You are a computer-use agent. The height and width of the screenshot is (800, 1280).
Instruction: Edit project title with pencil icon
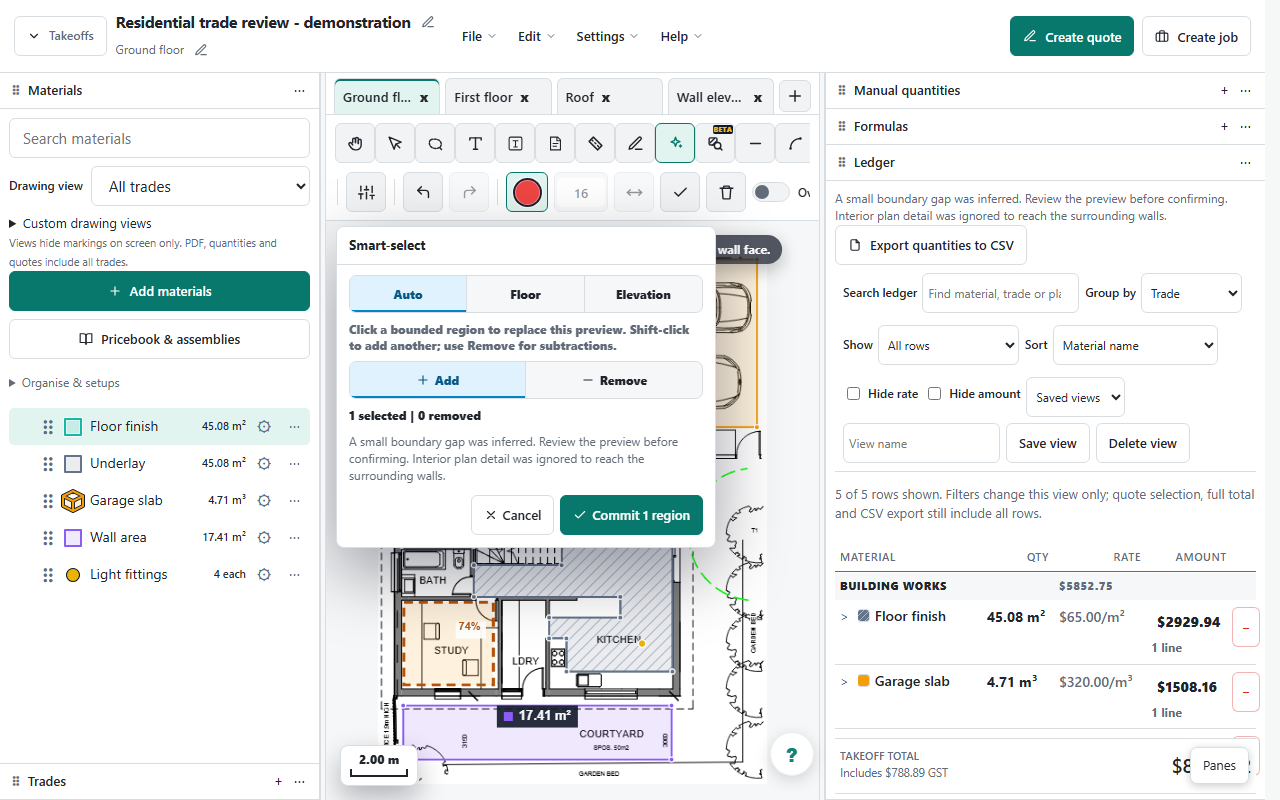click(428, 22)
